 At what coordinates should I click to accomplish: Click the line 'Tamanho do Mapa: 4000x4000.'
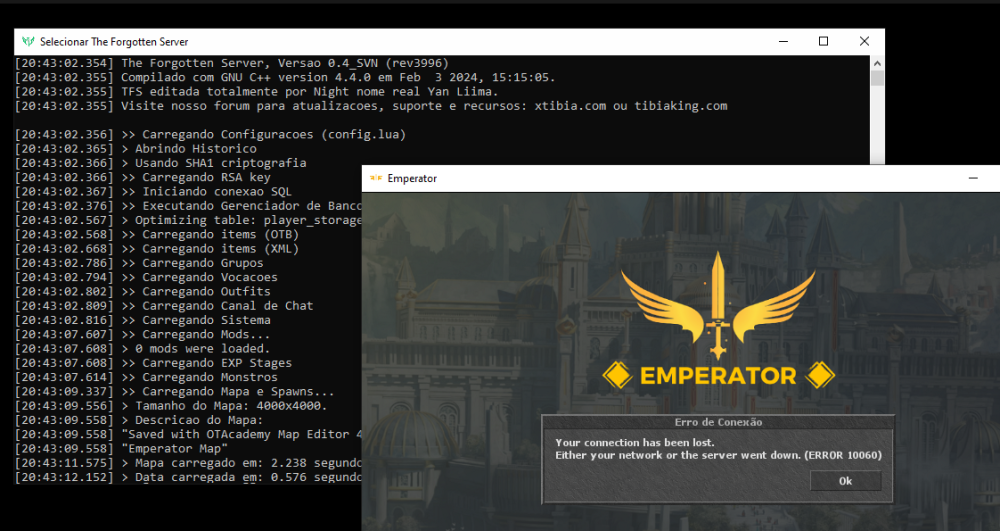click(x=171, y=405)
